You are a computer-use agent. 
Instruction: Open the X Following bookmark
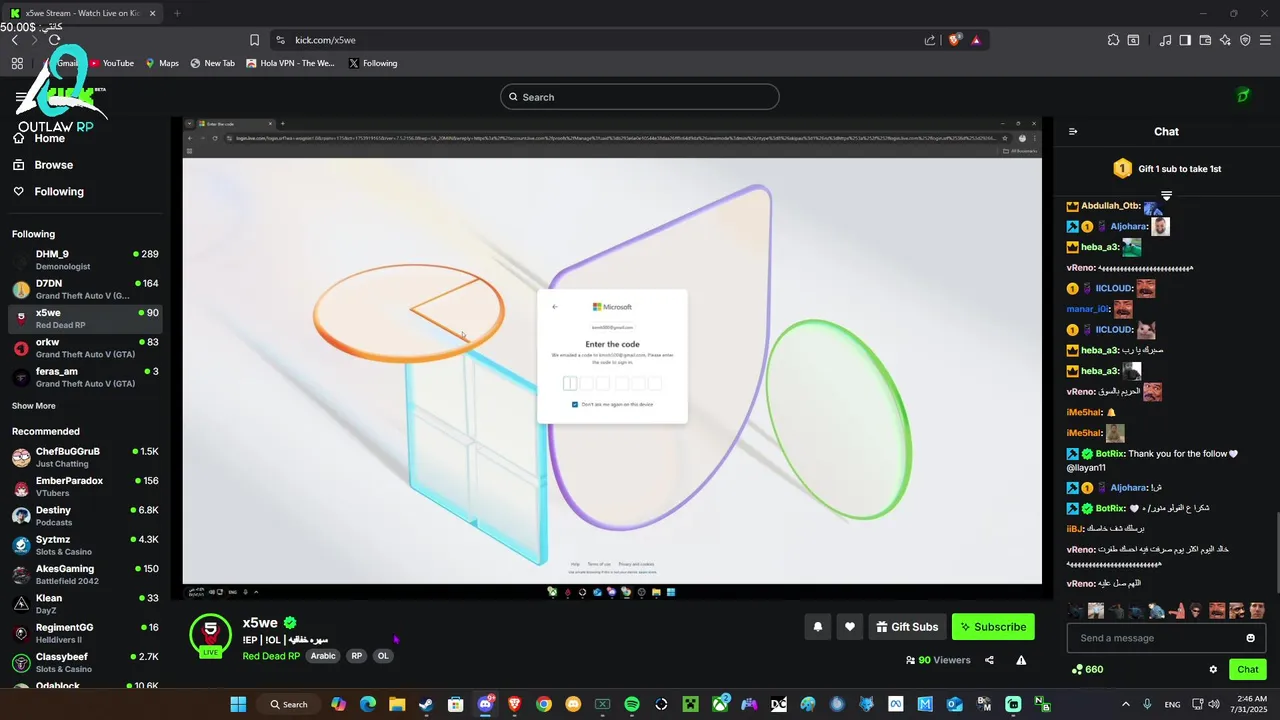[372, 63]
